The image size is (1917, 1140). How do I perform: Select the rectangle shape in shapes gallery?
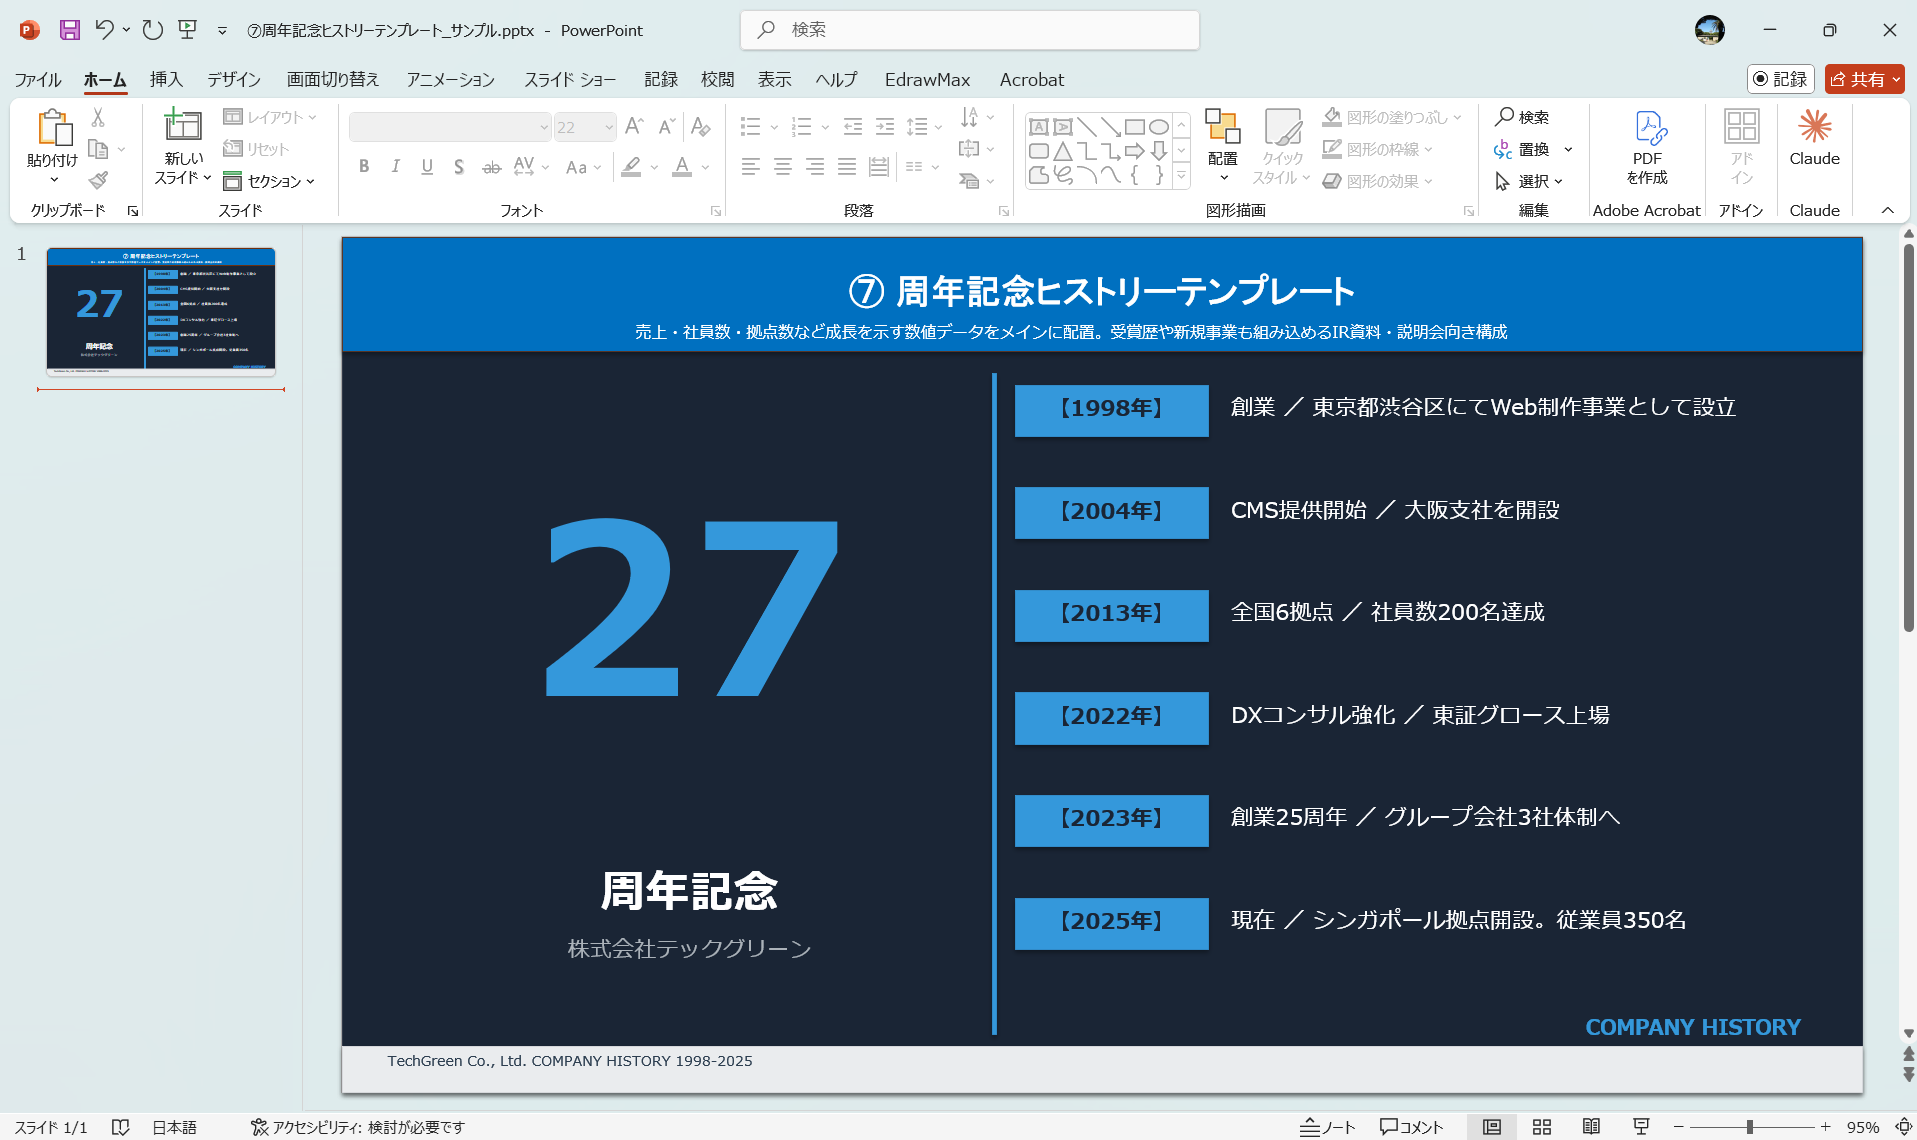[1134, 127]
